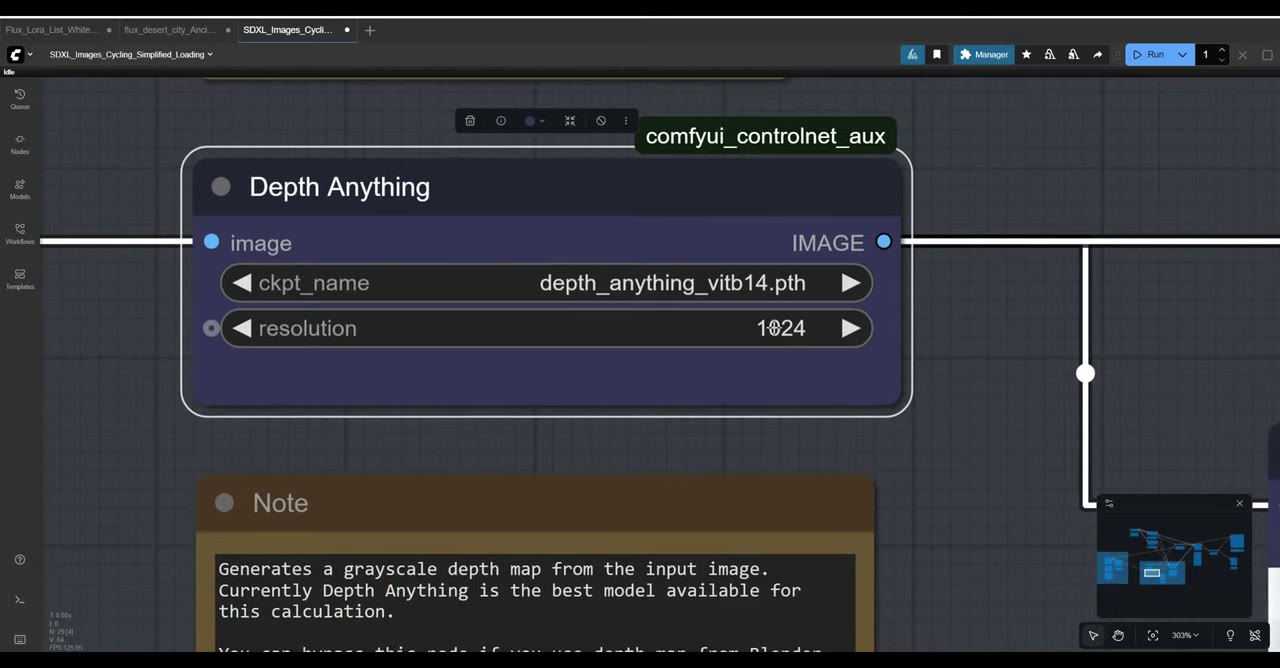The image size is (1280, 668).
Task: Click the comfyui_controlnet_aux badge
Action: point(765,136)
